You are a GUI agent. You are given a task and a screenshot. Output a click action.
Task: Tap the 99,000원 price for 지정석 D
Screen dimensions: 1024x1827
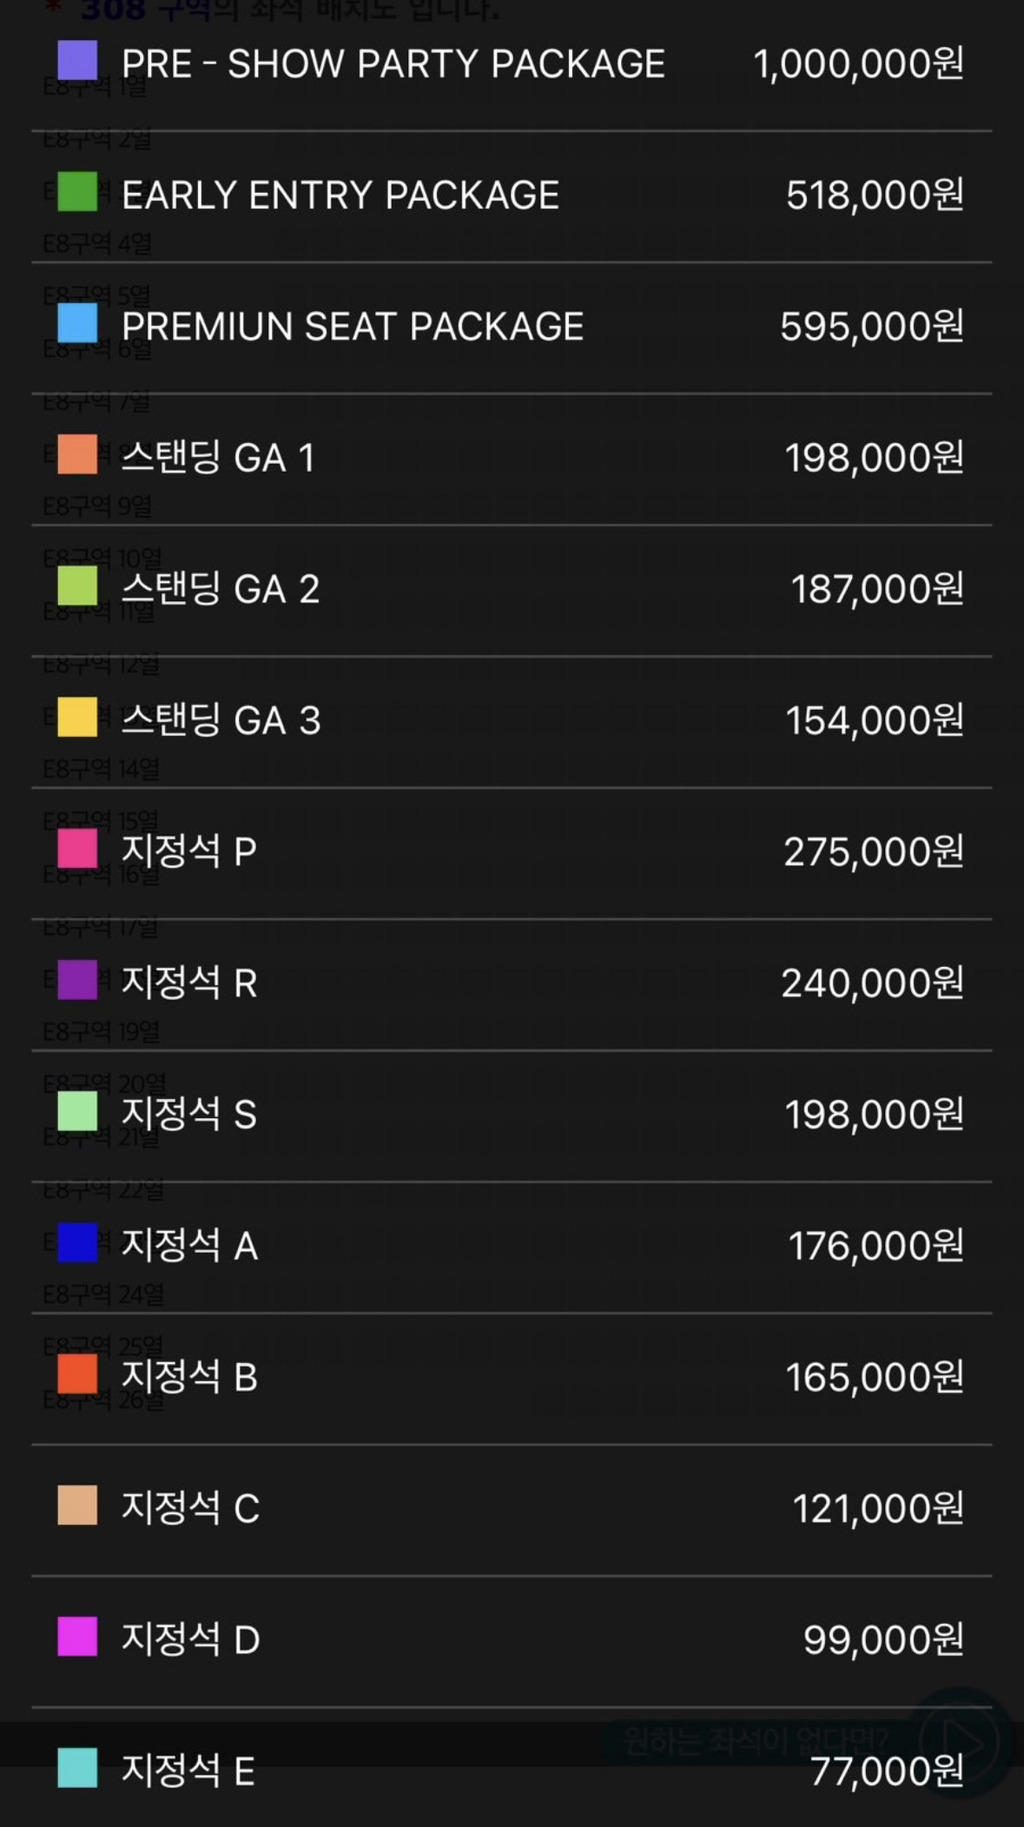883,1640
